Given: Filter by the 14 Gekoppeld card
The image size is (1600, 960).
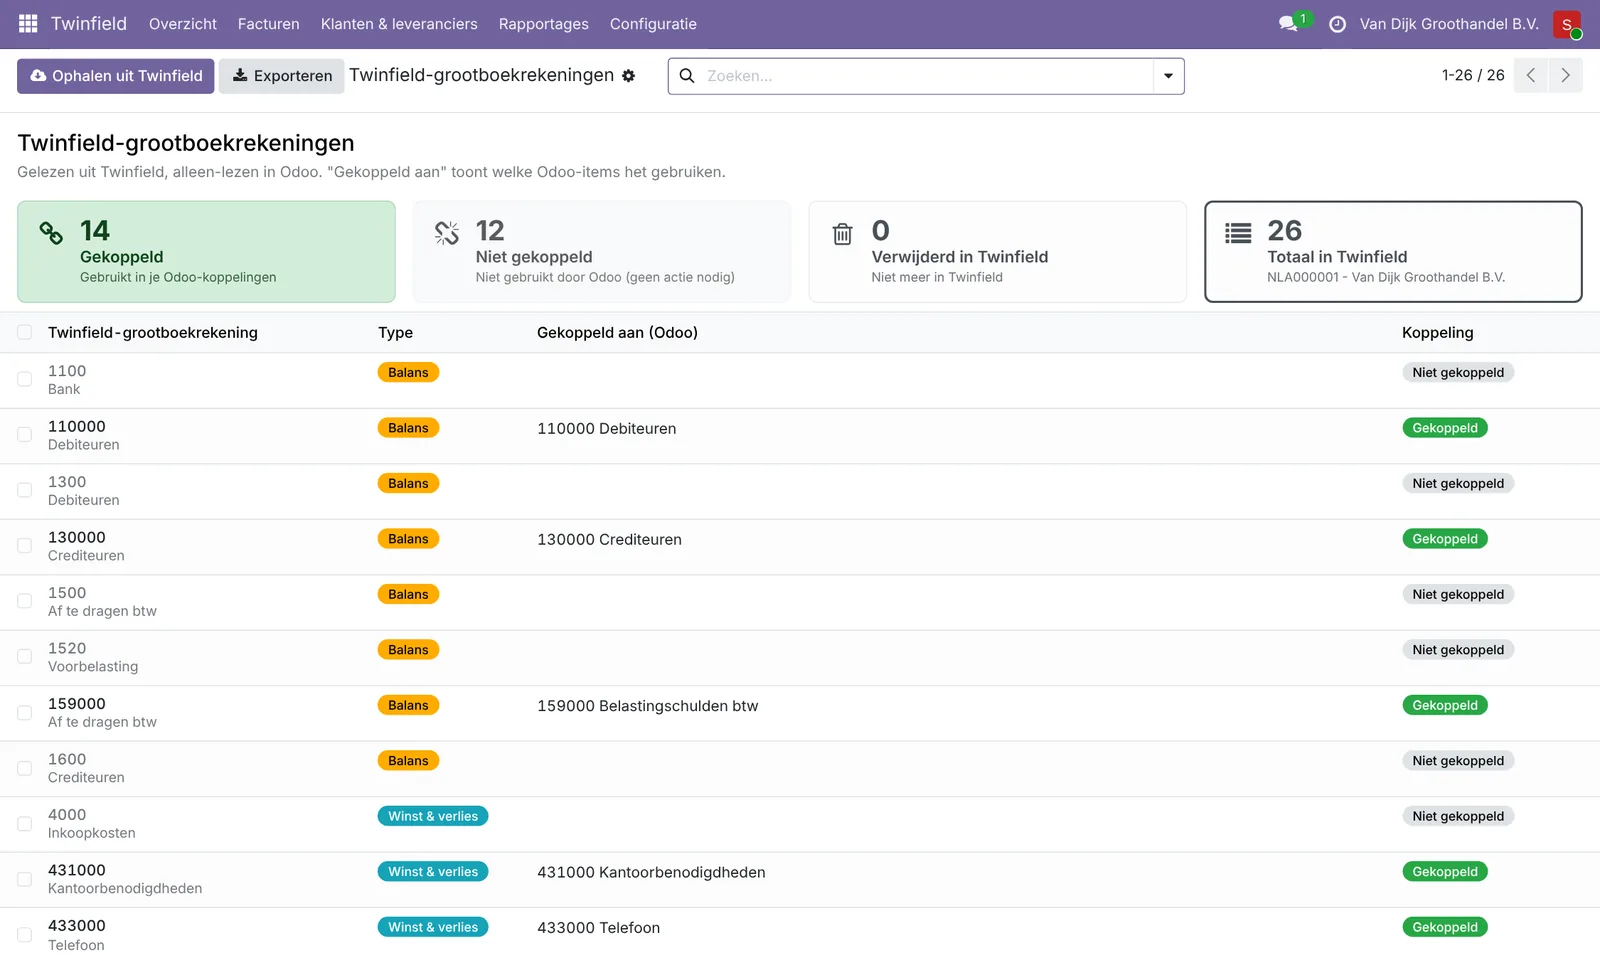Looking at the screenshot, I should click(206, 252).
